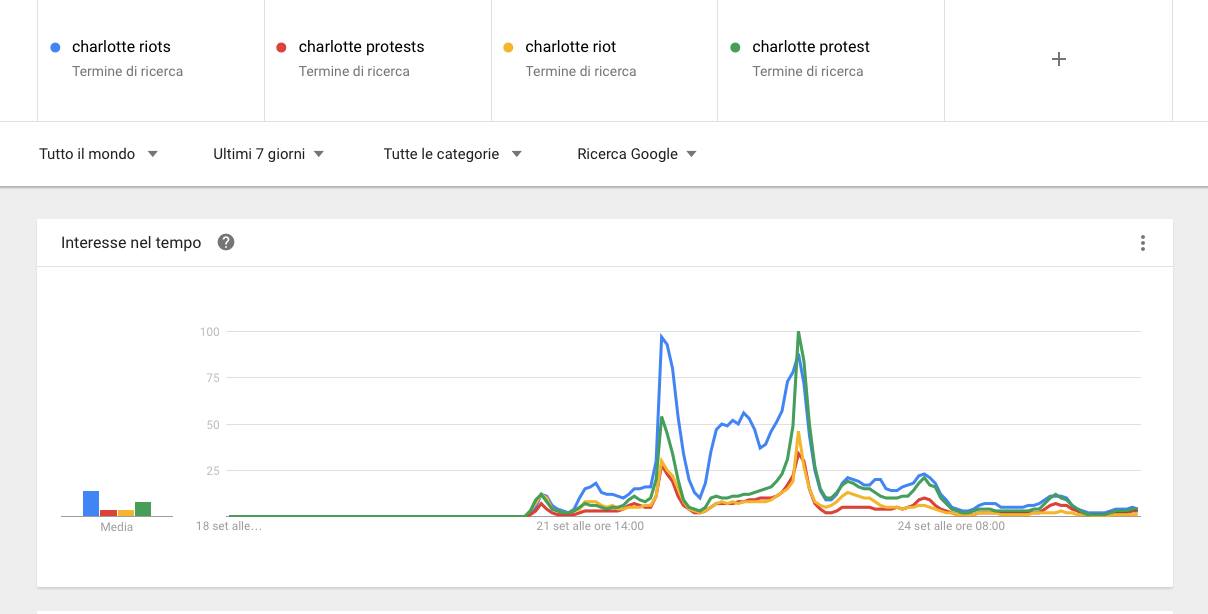Open the Ultimi 7 giorni time range dropdown
1208x614 pixels.
pos(268,154)
